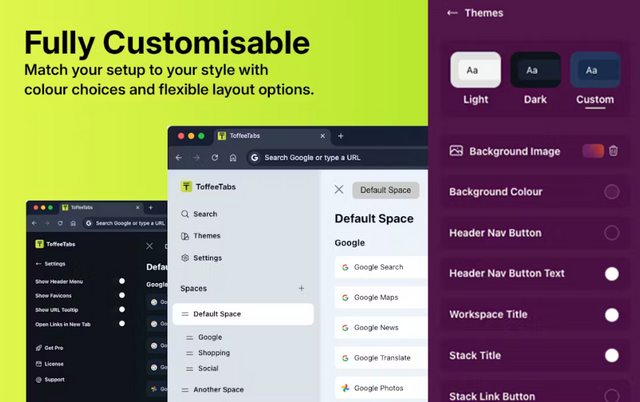Open the Google Search link
Screen dimensions: 640x402
click(x=381, y=267)
